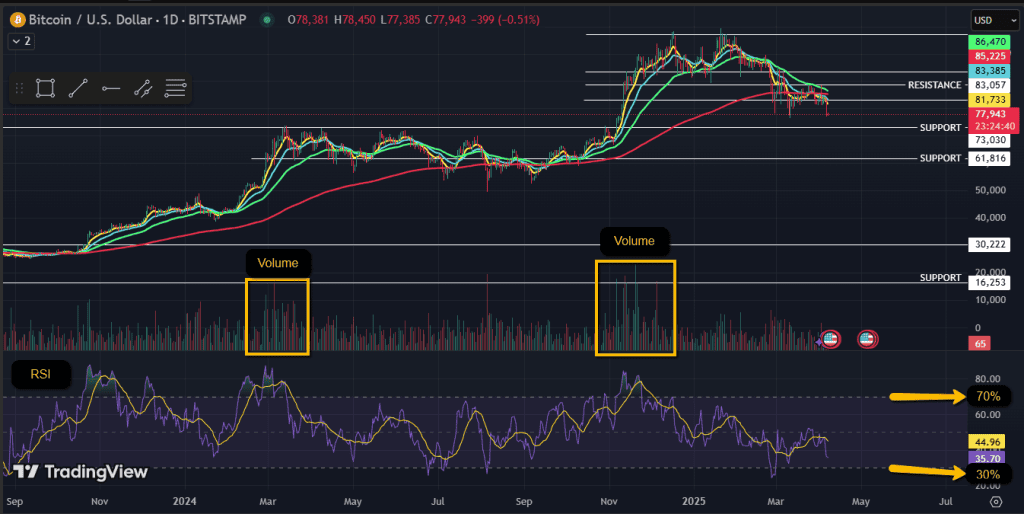Click the white 83,057 price tag
The height and width of the screenshot is (514, 1024).
click(x=989, y=85)
